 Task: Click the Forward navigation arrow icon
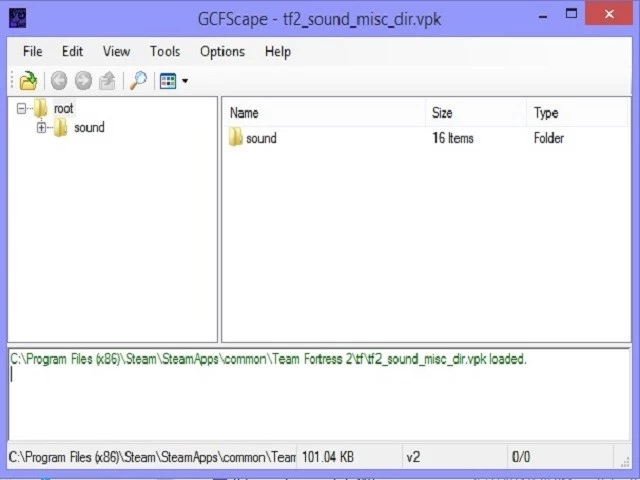pyautogui.click(x=83, y=80)
